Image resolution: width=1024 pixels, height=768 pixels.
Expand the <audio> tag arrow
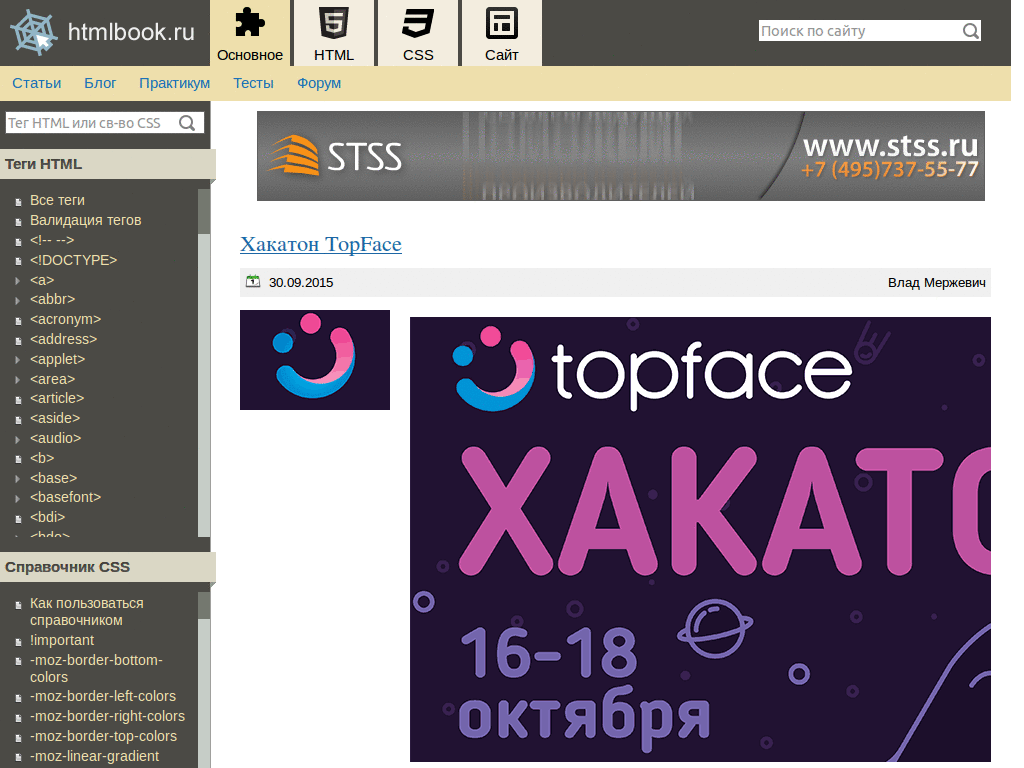pyautogui.click(x=18, y=438)
